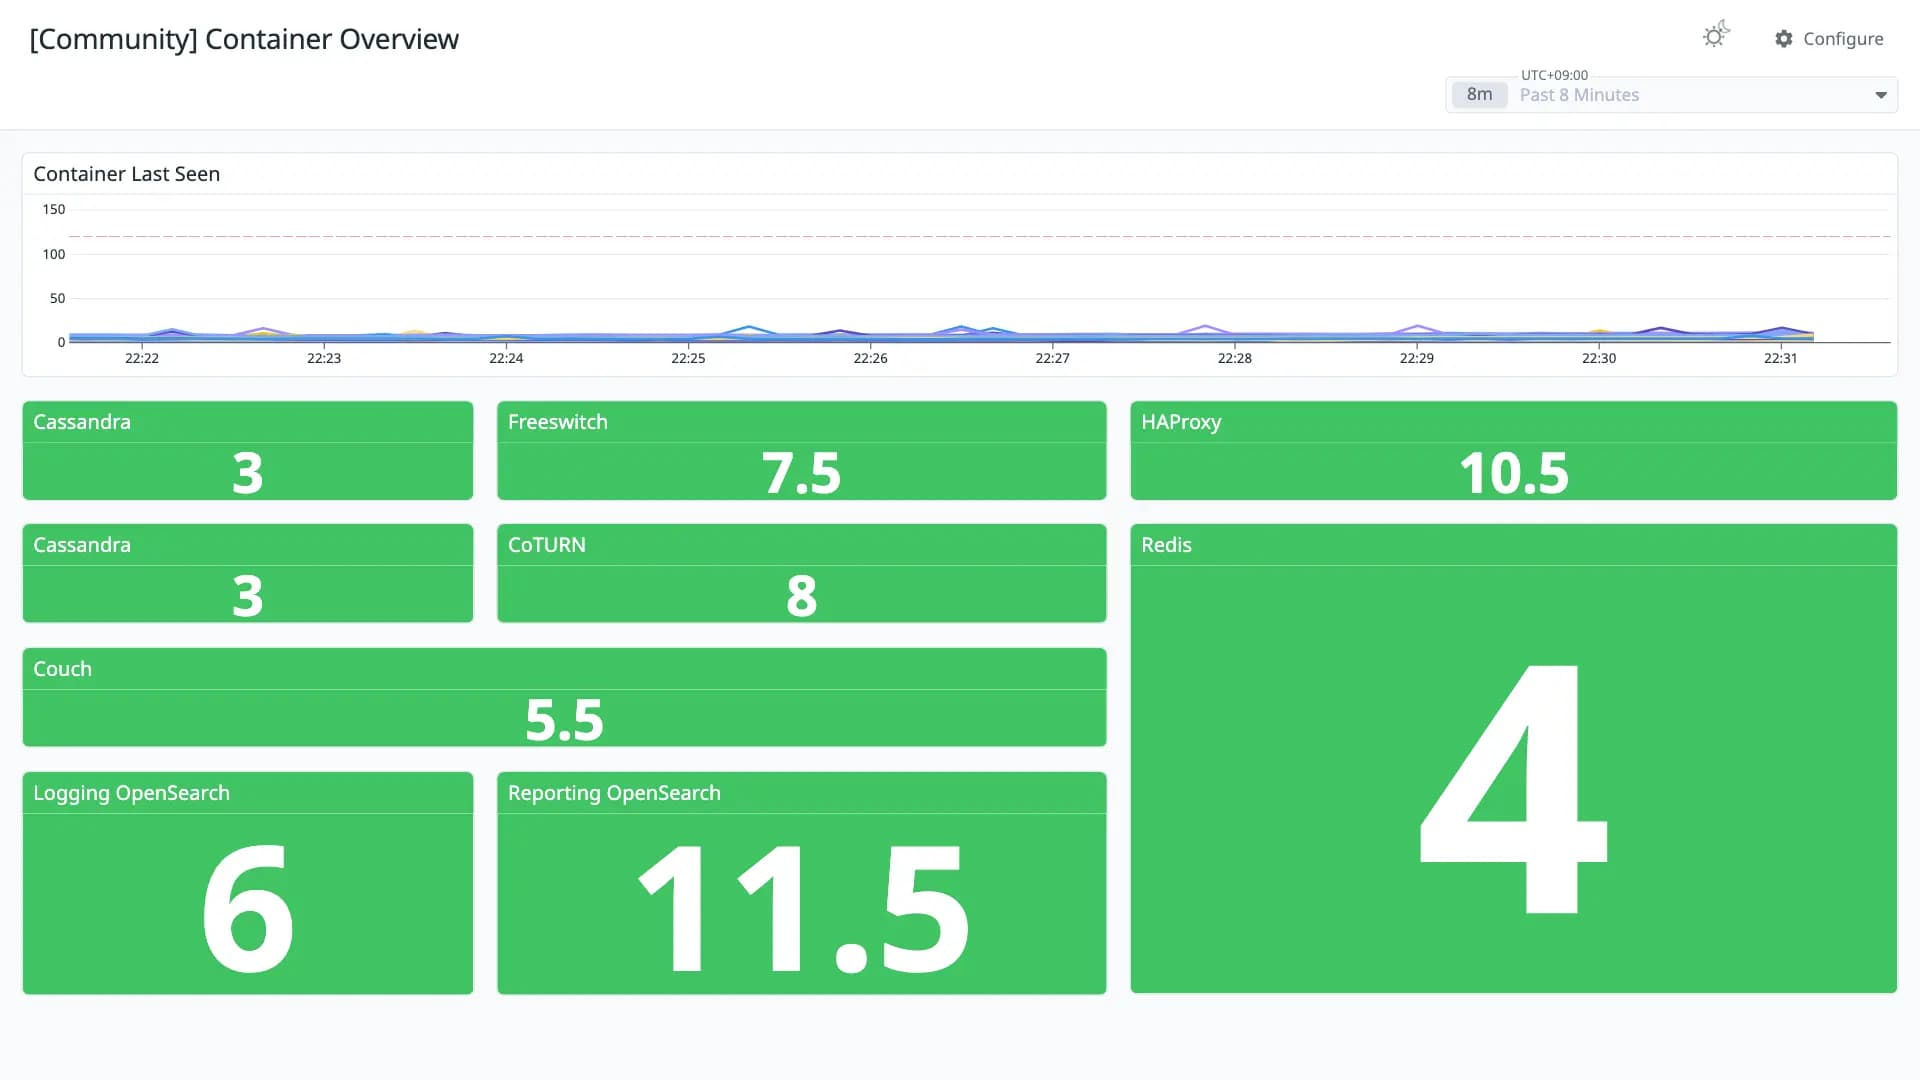Open the Configure menu label

[1843, 39]
